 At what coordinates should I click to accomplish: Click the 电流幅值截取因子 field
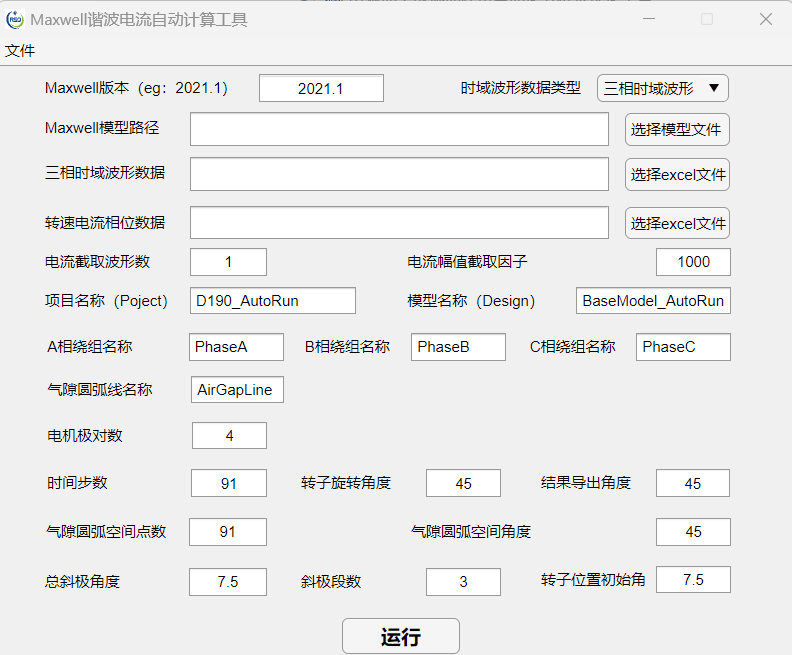tap(693, 262)
